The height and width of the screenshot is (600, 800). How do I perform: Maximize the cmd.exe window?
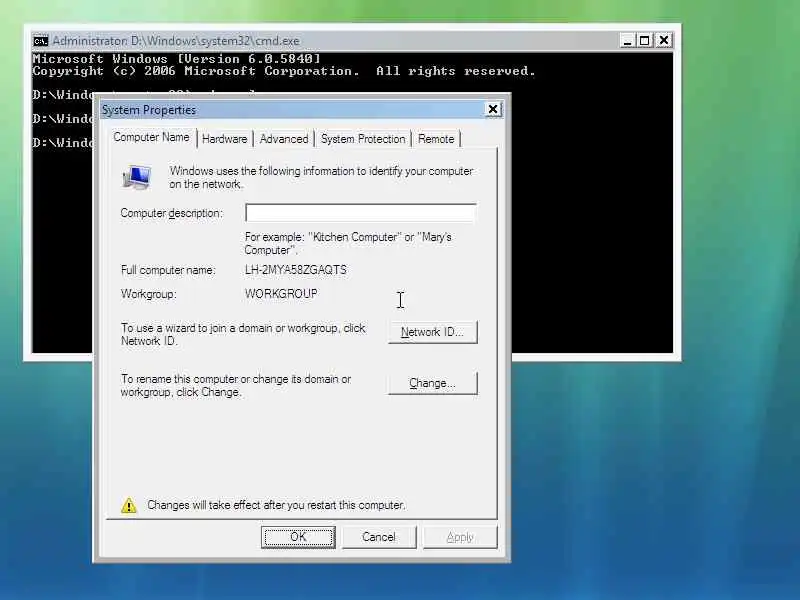point(645,40)
